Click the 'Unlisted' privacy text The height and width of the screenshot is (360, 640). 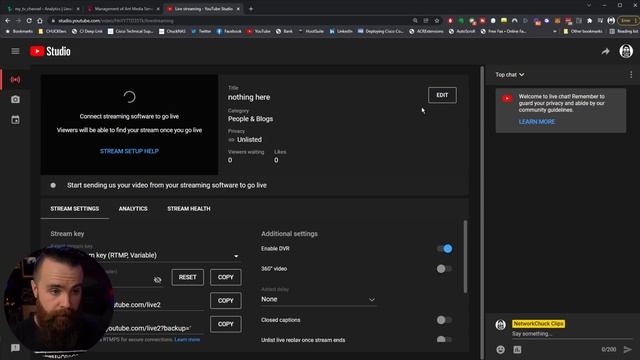click(x=249, y=140)
